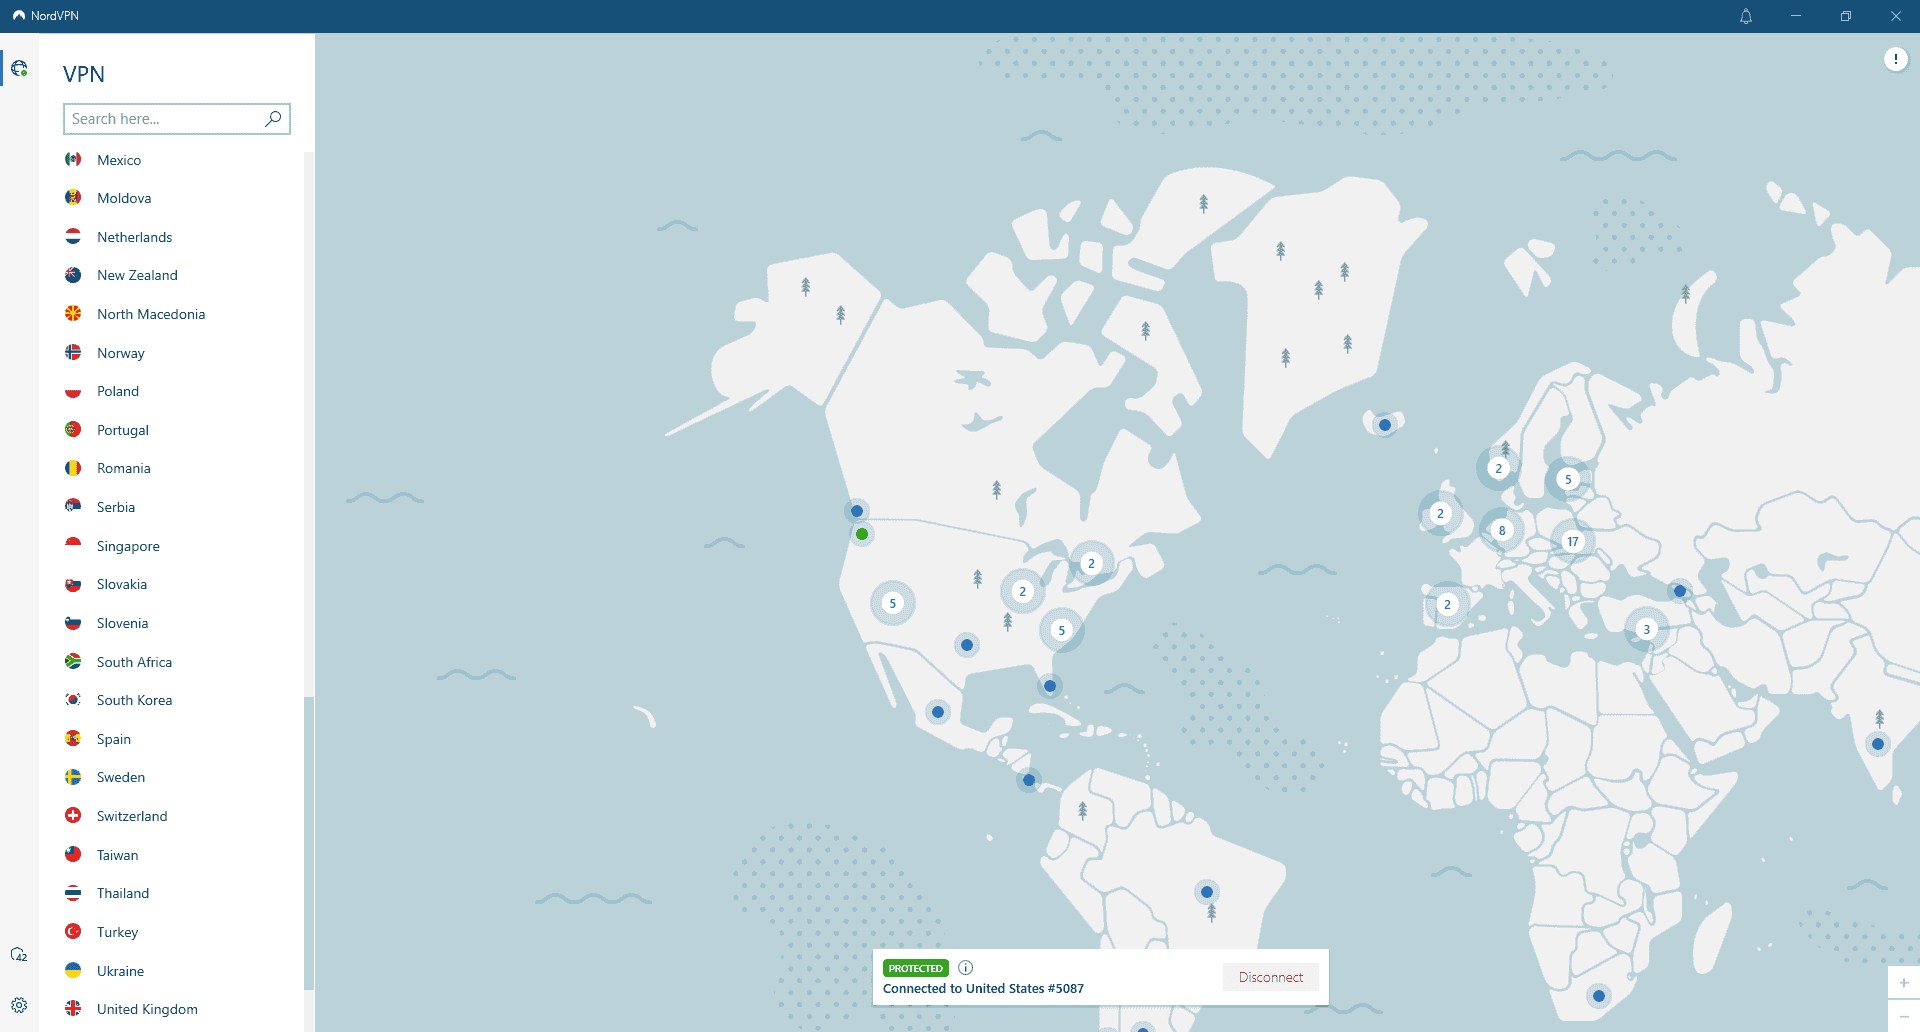This screenshot has width=1920, height=1032.
Task: Click the Mexico server map marker
Action: point(938,713)
